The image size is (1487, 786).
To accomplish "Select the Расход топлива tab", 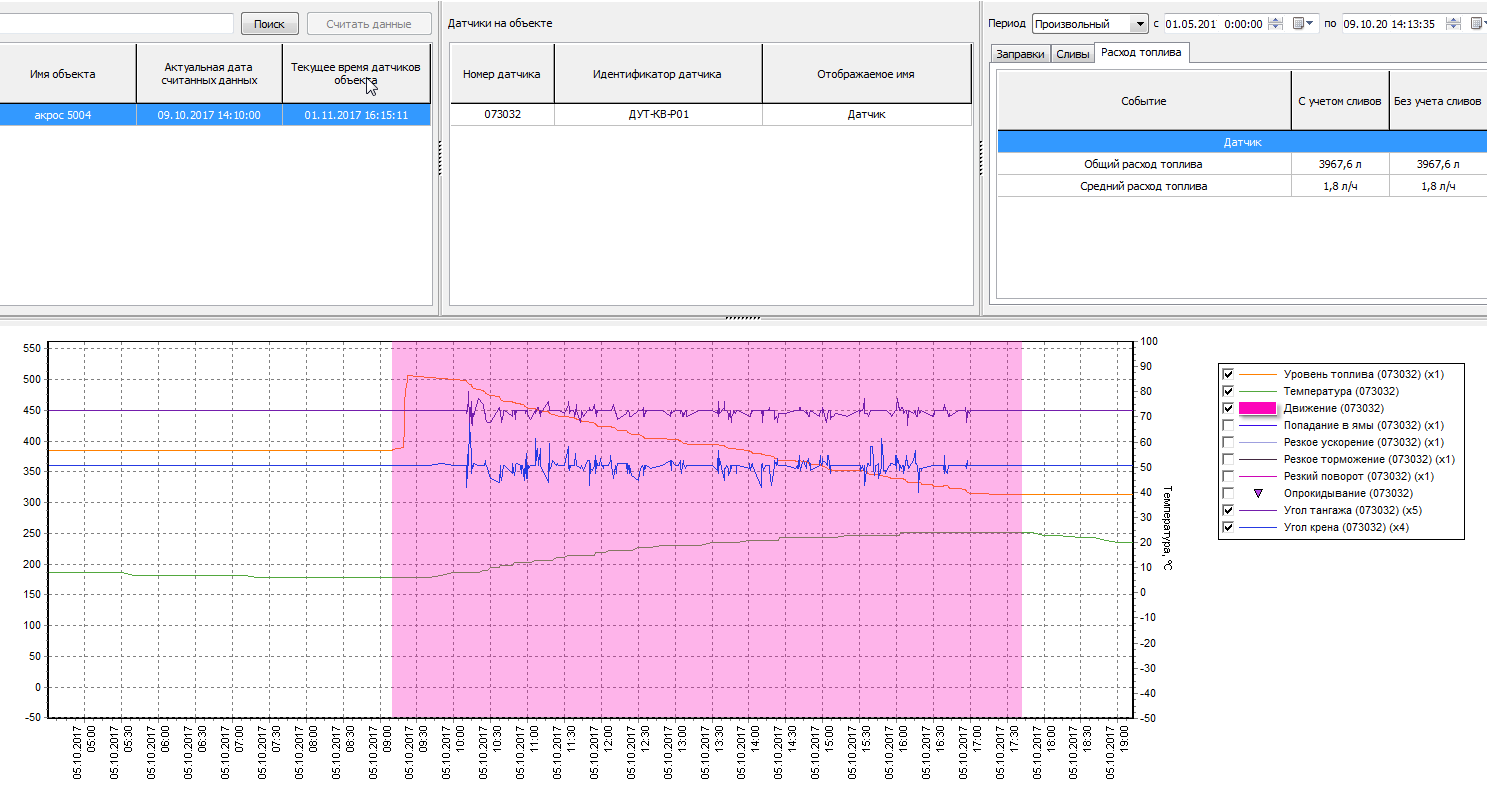I will (x=1140, y=53).
